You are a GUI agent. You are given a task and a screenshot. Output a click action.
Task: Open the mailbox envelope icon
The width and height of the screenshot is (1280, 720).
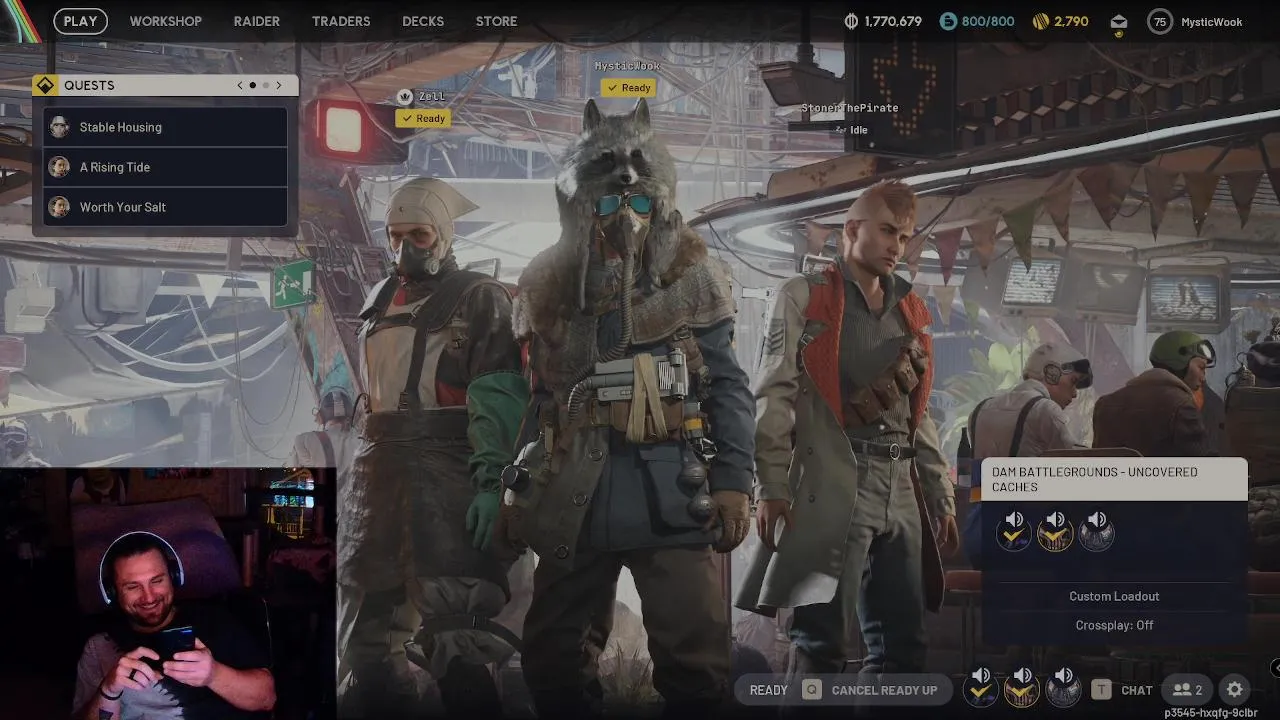pyautogui.click(x=1119, y=21)
